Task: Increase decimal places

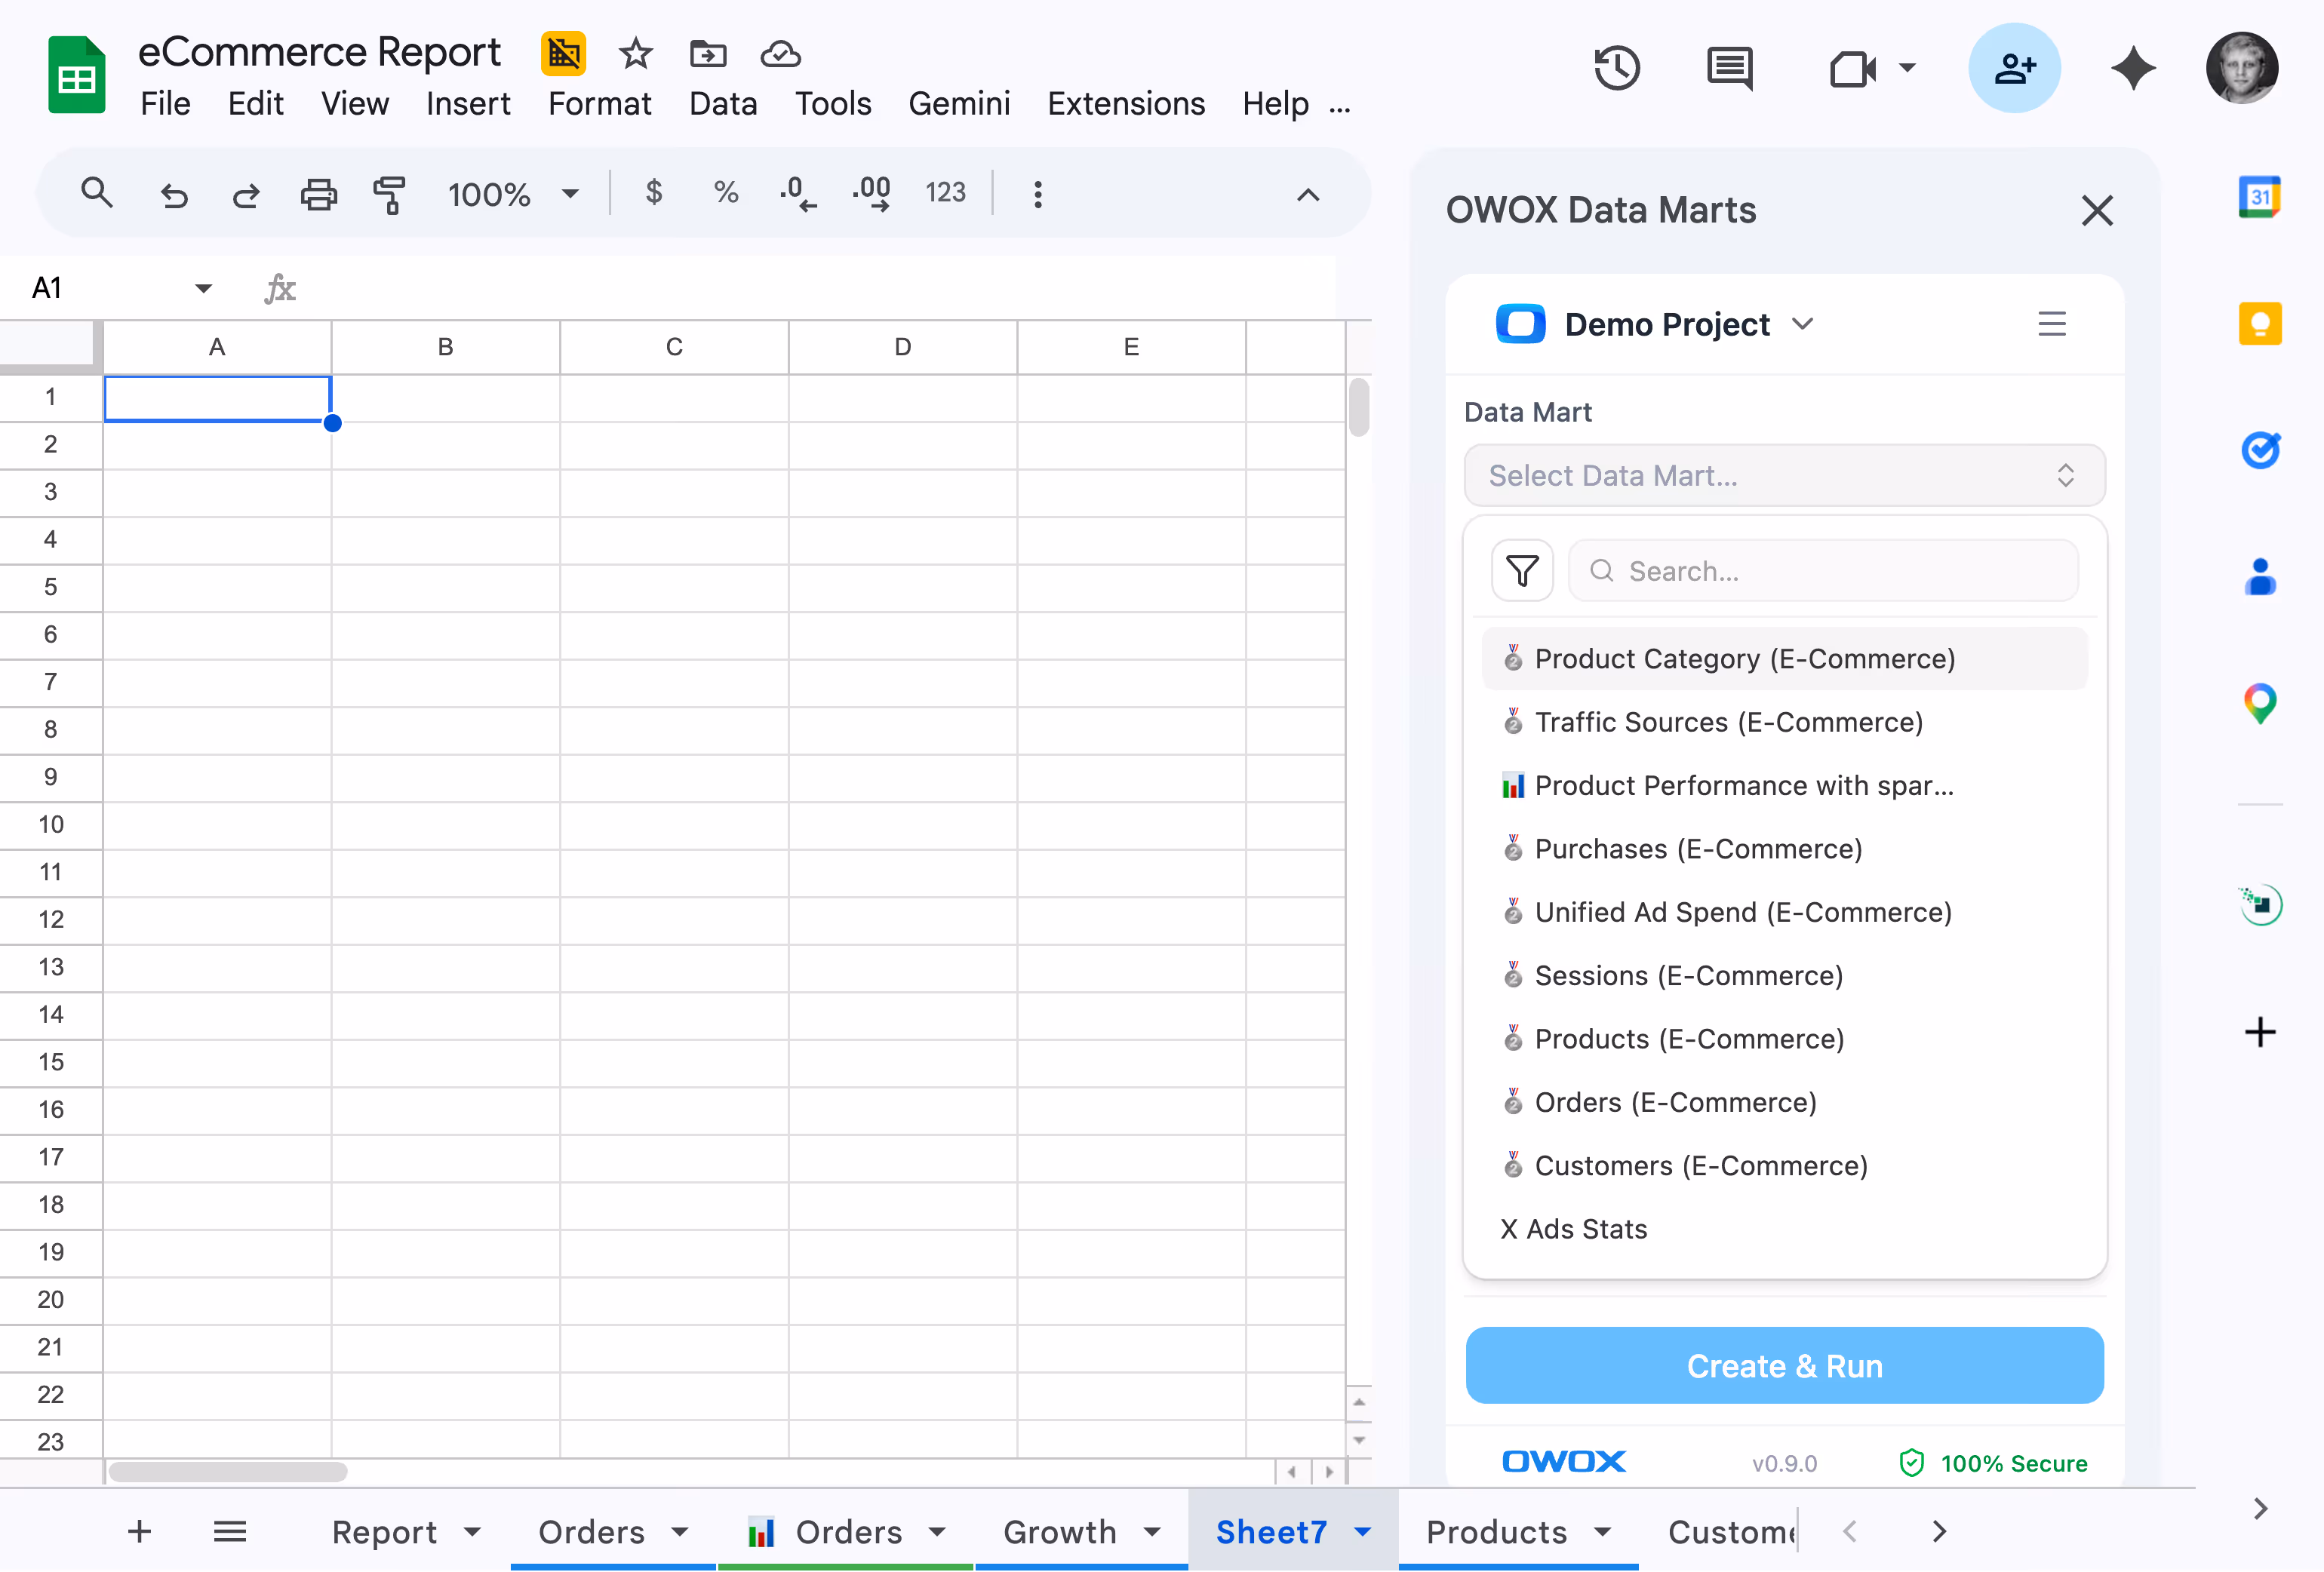Action: coord(872,193)
